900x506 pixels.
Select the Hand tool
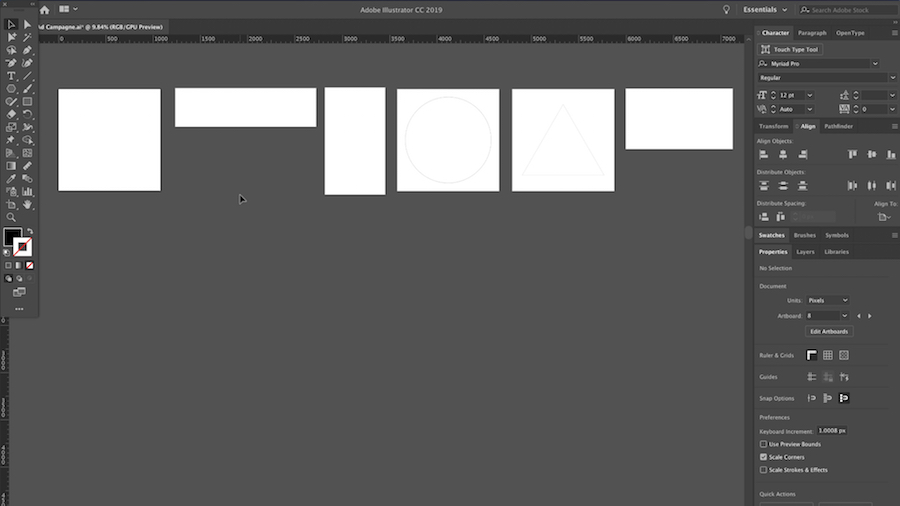tap(27, 205)
